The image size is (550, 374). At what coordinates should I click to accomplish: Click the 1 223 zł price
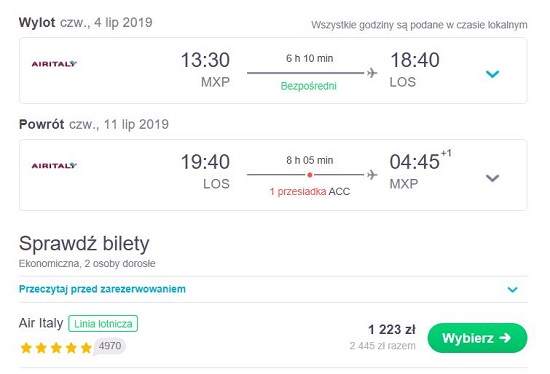click(x=391, y=329)
